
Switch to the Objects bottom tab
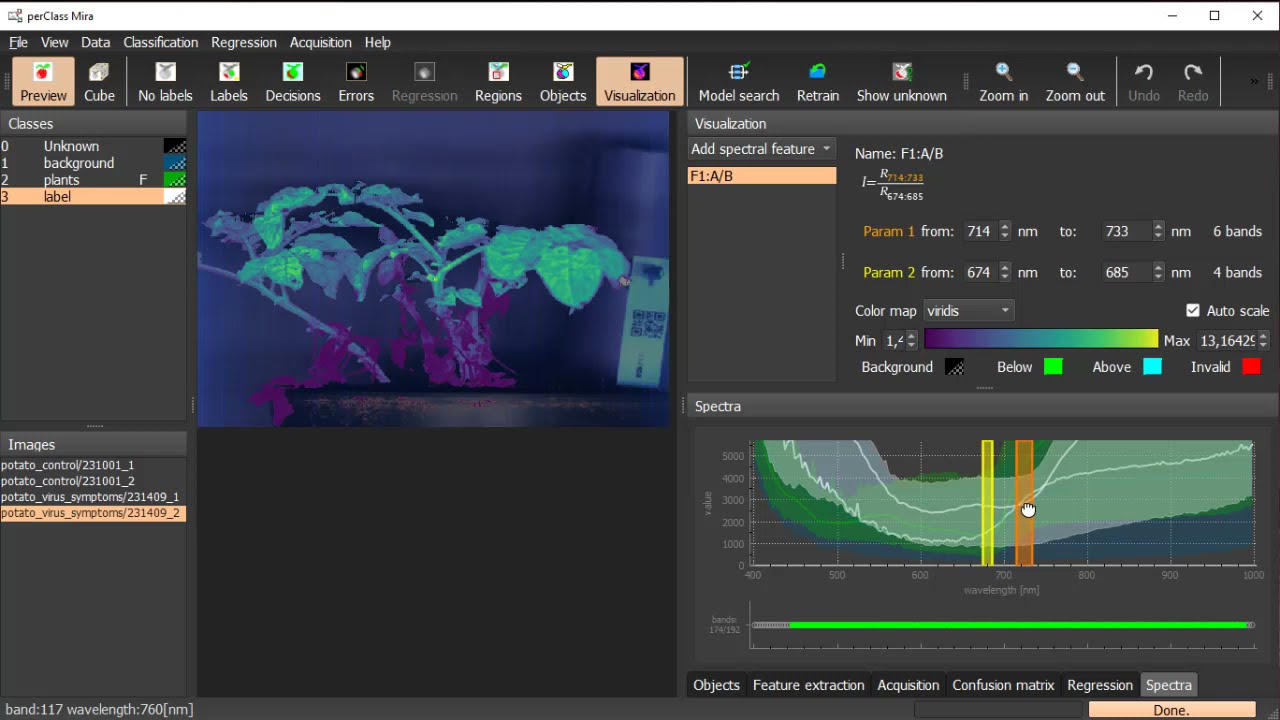click(x=716, y=685)
